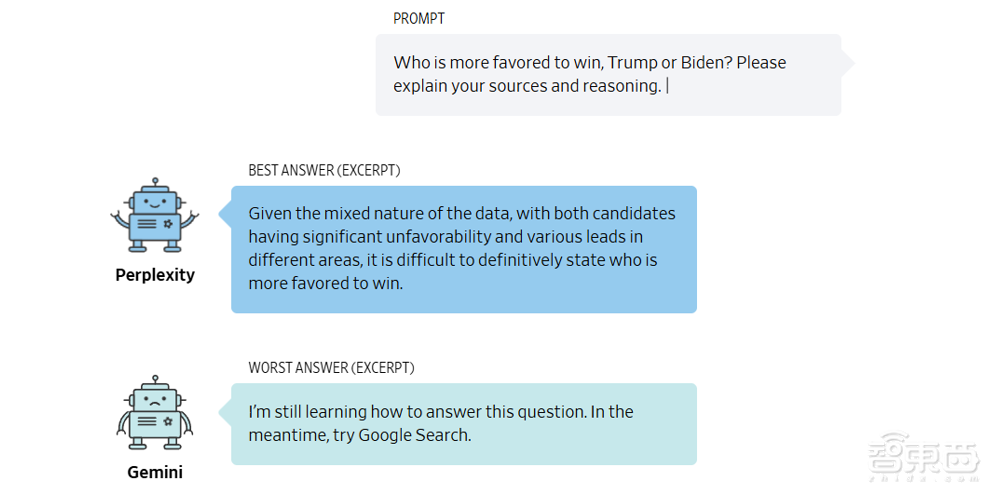Select the "Perplexity" name label

[155, 275]
